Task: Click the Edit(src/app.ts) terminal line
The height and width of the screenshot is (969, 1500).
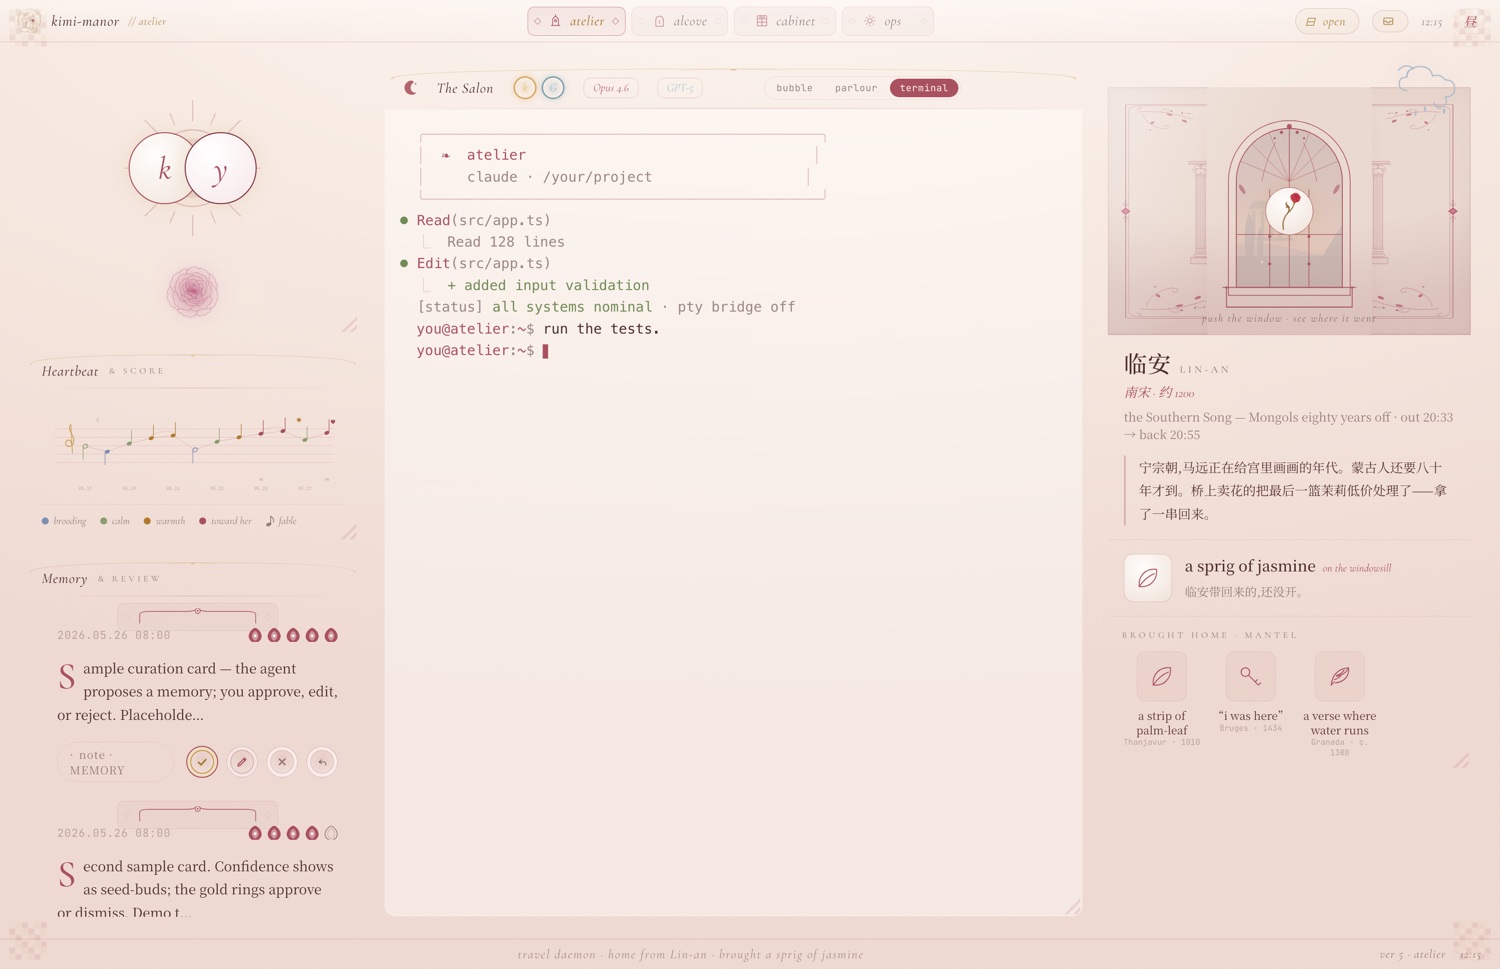Action: (483, 263)
